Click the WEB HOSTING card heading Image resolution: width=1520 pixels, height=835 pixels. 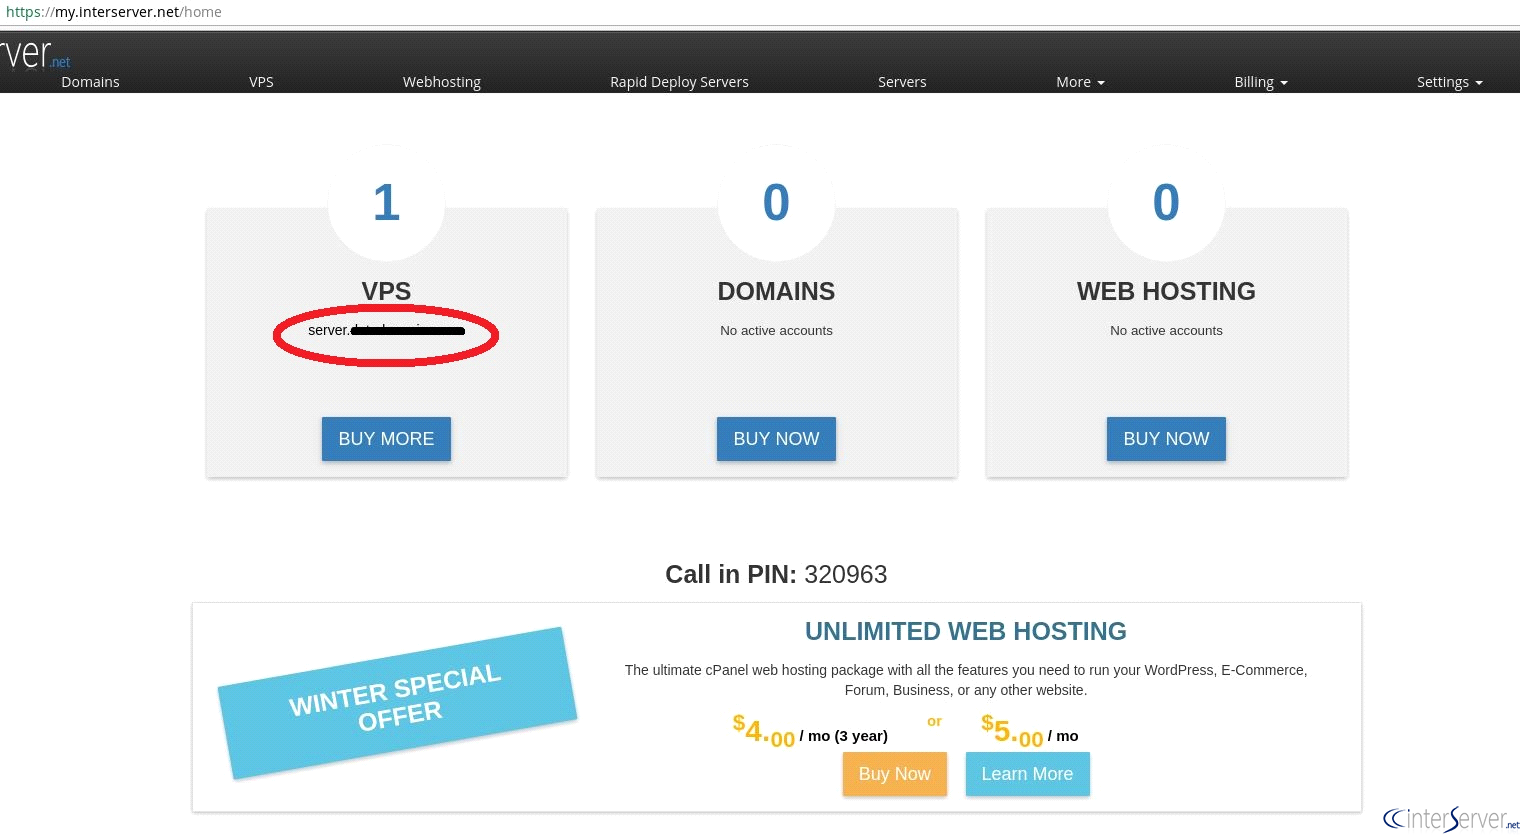[1166, 291]
